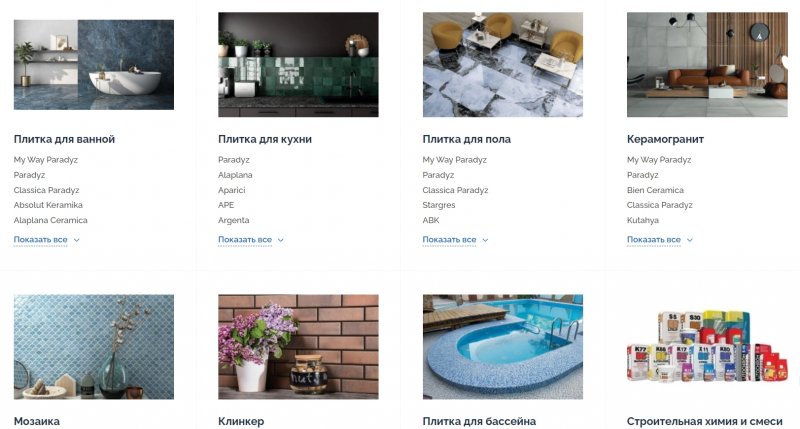Open Строительная химия и смеси heading
Image resolution: width=800 pixels, height=429 pixels.
pos(705,421)
